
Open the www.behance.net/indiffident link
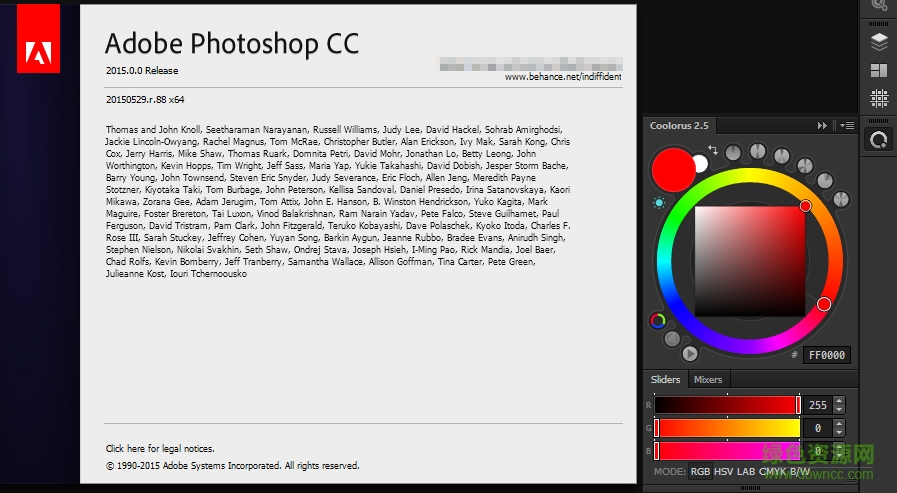(x=562, y=76)
